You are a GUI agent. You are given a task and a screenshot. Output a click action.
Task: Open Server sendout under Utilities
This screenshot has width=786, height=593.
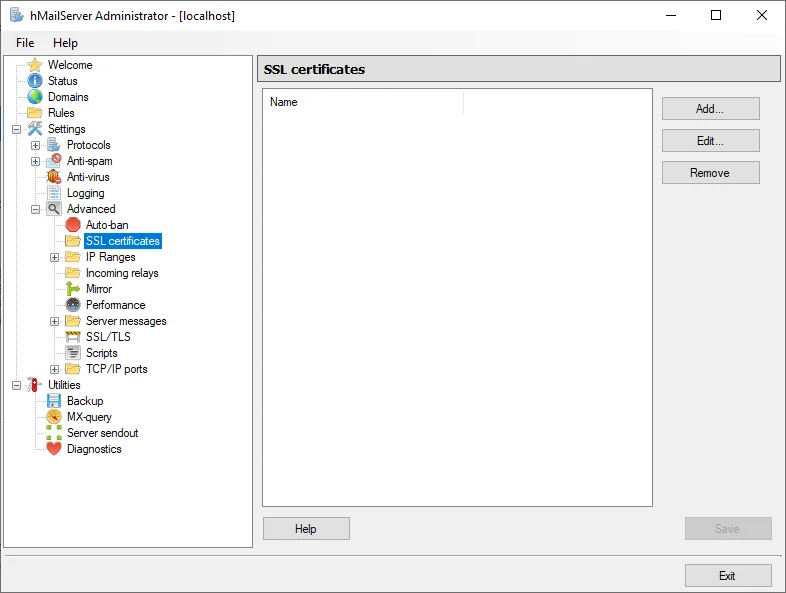tap(103, 433)
